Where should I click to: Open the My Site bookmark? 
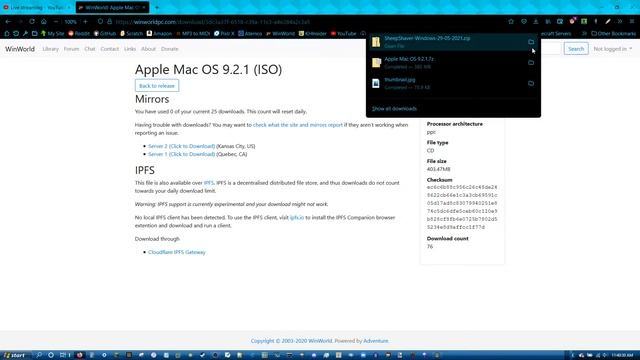point(52,33)
